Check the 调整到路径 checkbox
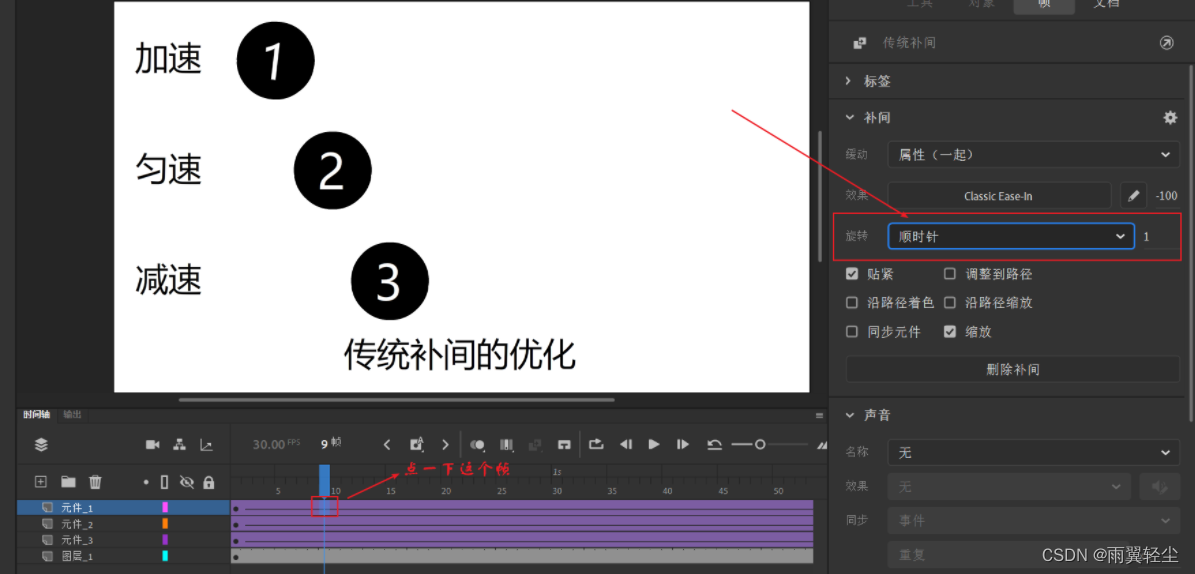1195x574 pixels. (950, 274)
